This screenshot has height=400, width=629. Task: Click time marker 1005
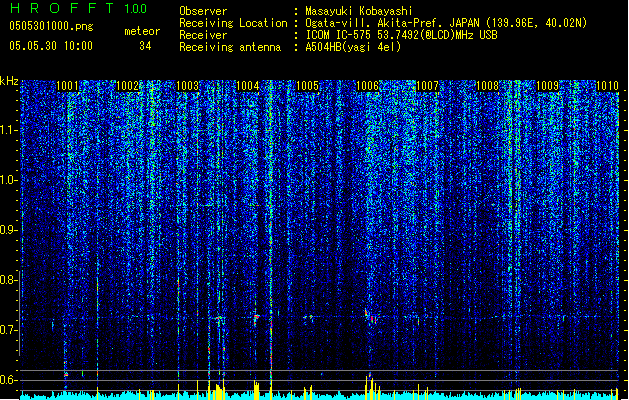[x=307, y=86]
